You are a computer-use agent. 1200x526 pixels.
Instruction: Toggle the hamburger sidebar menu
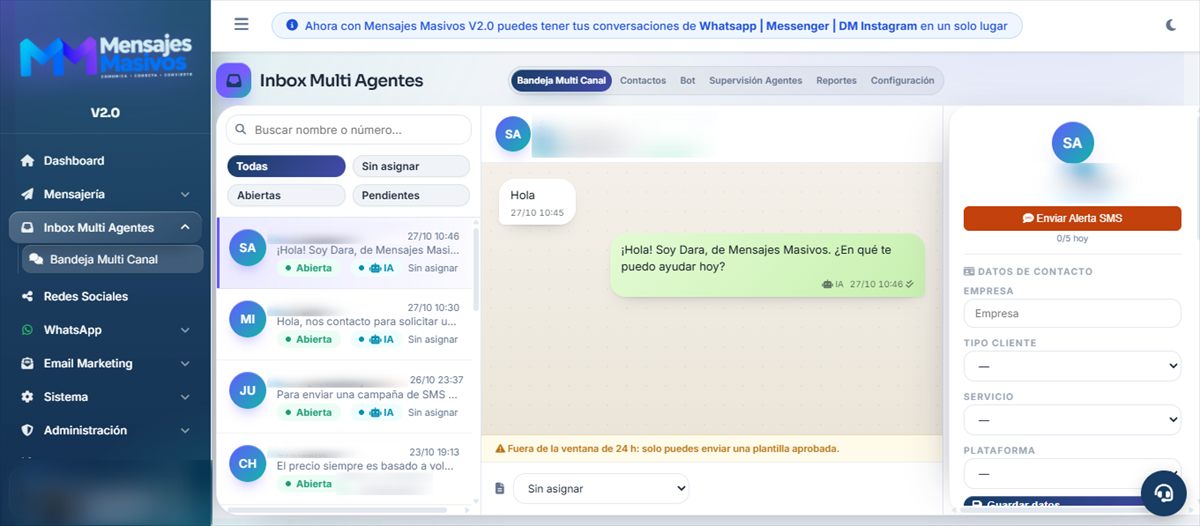pyautogui.click(x=241, y=25)
